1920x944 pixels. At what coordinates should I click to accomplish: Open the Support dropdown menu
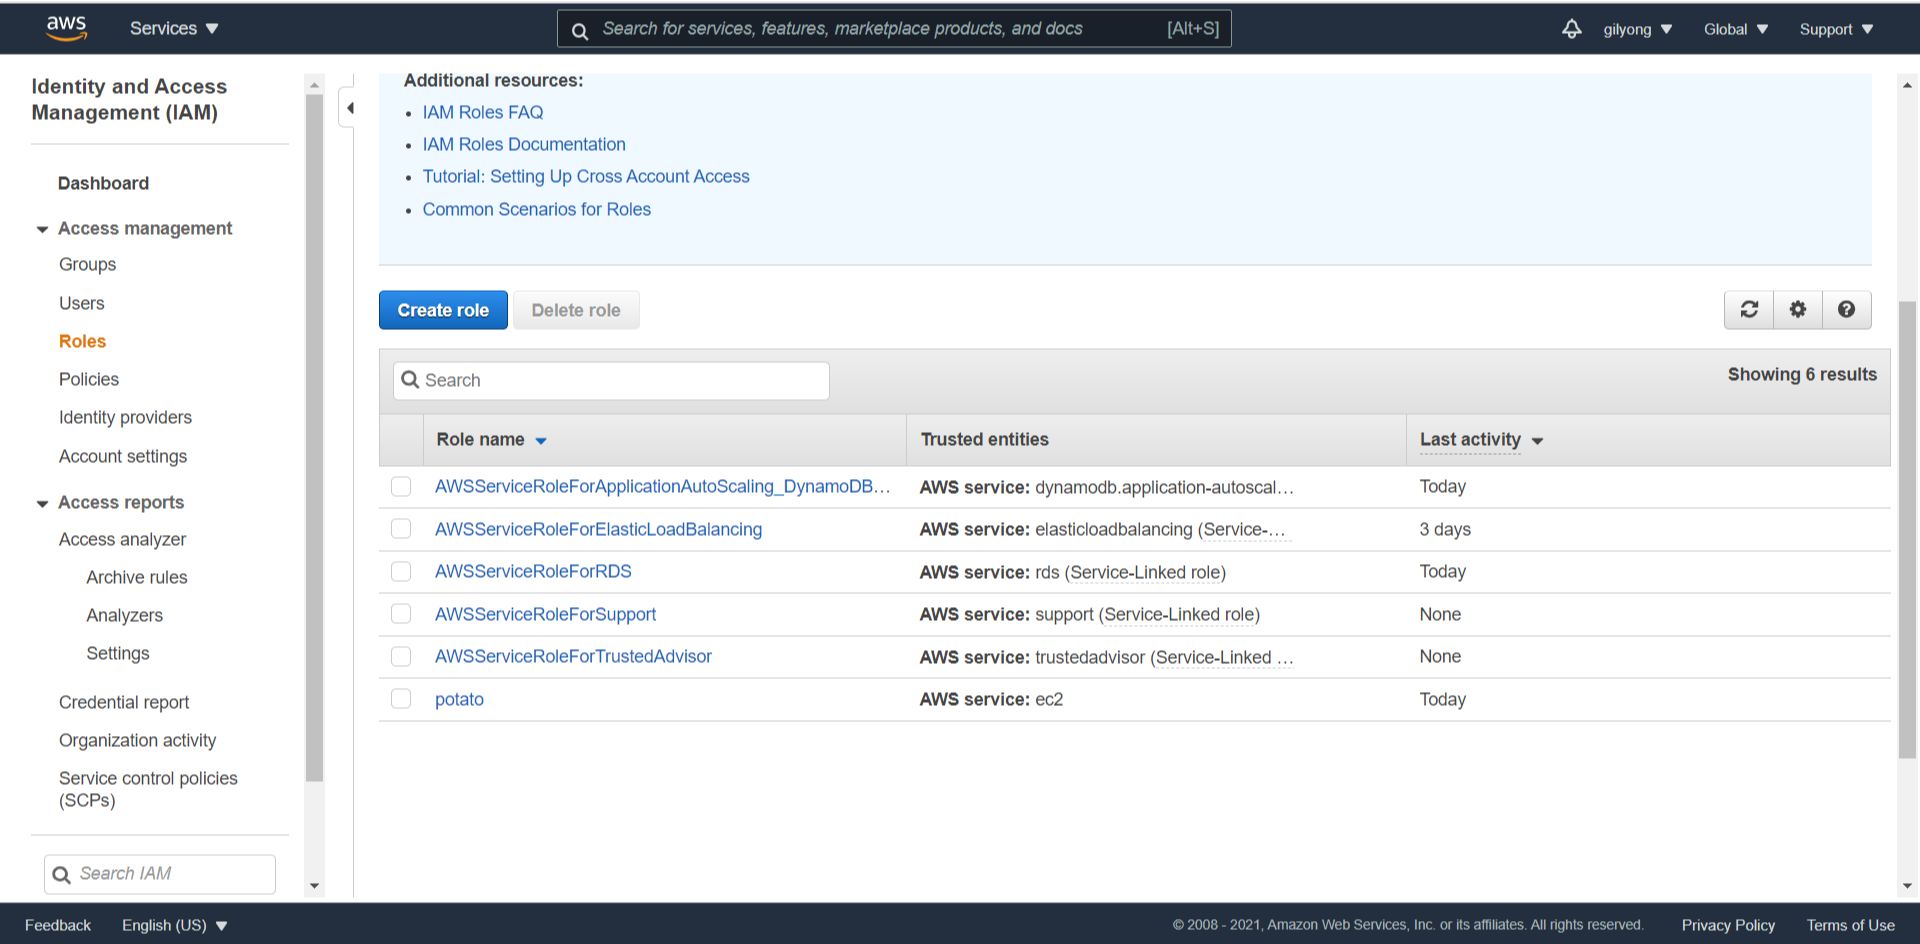(1836, 29)
